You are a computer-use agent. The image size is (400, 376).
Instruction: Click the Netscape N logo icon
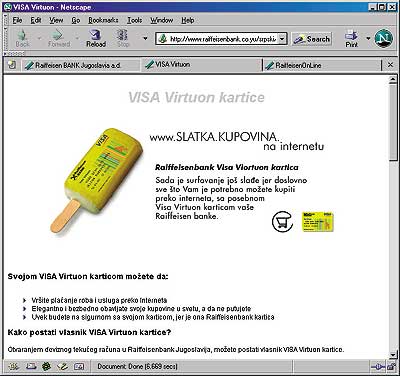click(384, 38)
